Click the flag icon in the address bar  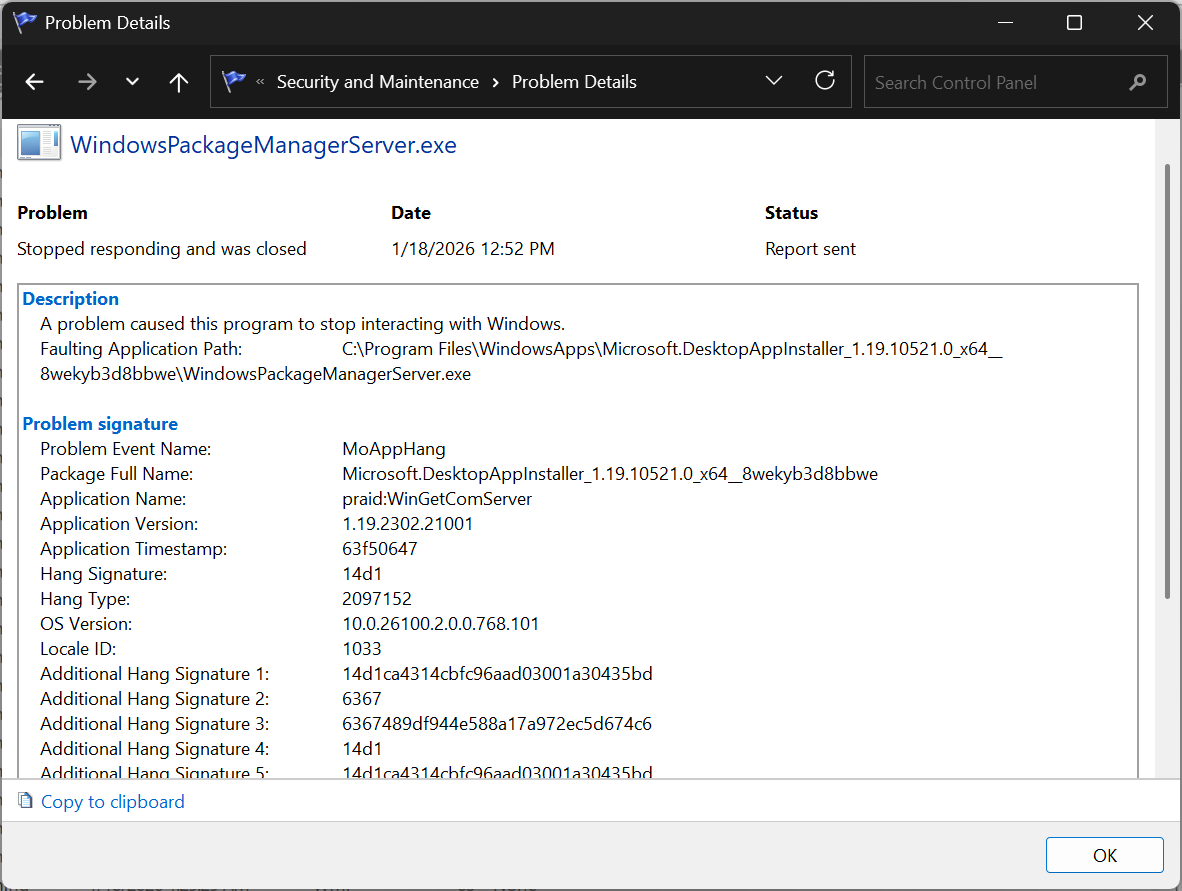[234, 81]
